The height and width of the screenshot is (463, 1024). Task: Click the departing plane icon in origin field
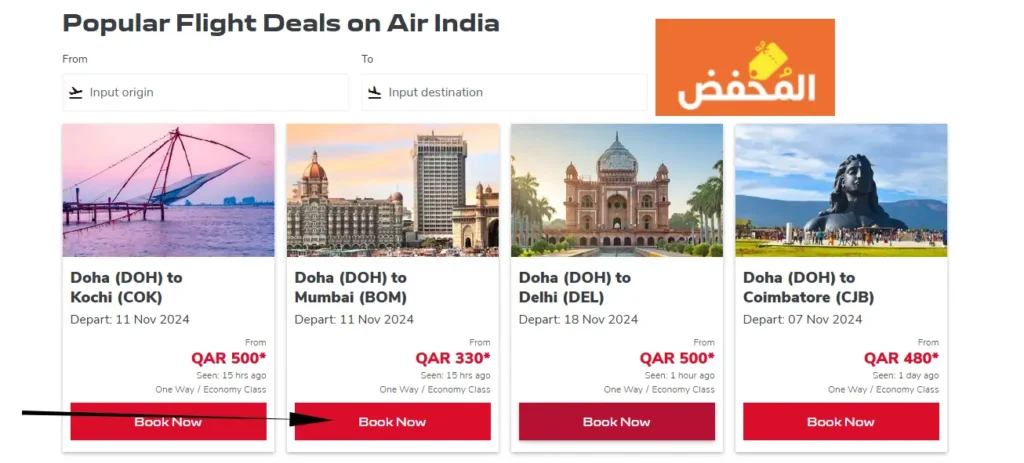click(76, 92)
